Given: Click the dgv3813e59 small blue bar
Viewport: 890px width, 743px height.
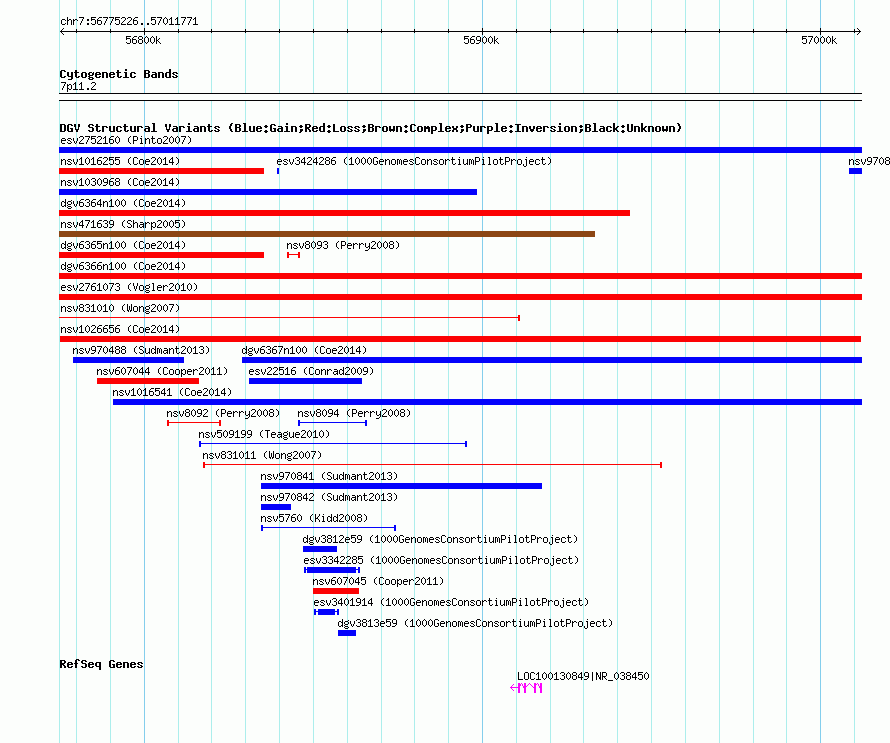Looking at the screenshot, I should pyautogui.click(x=347, y=633).
